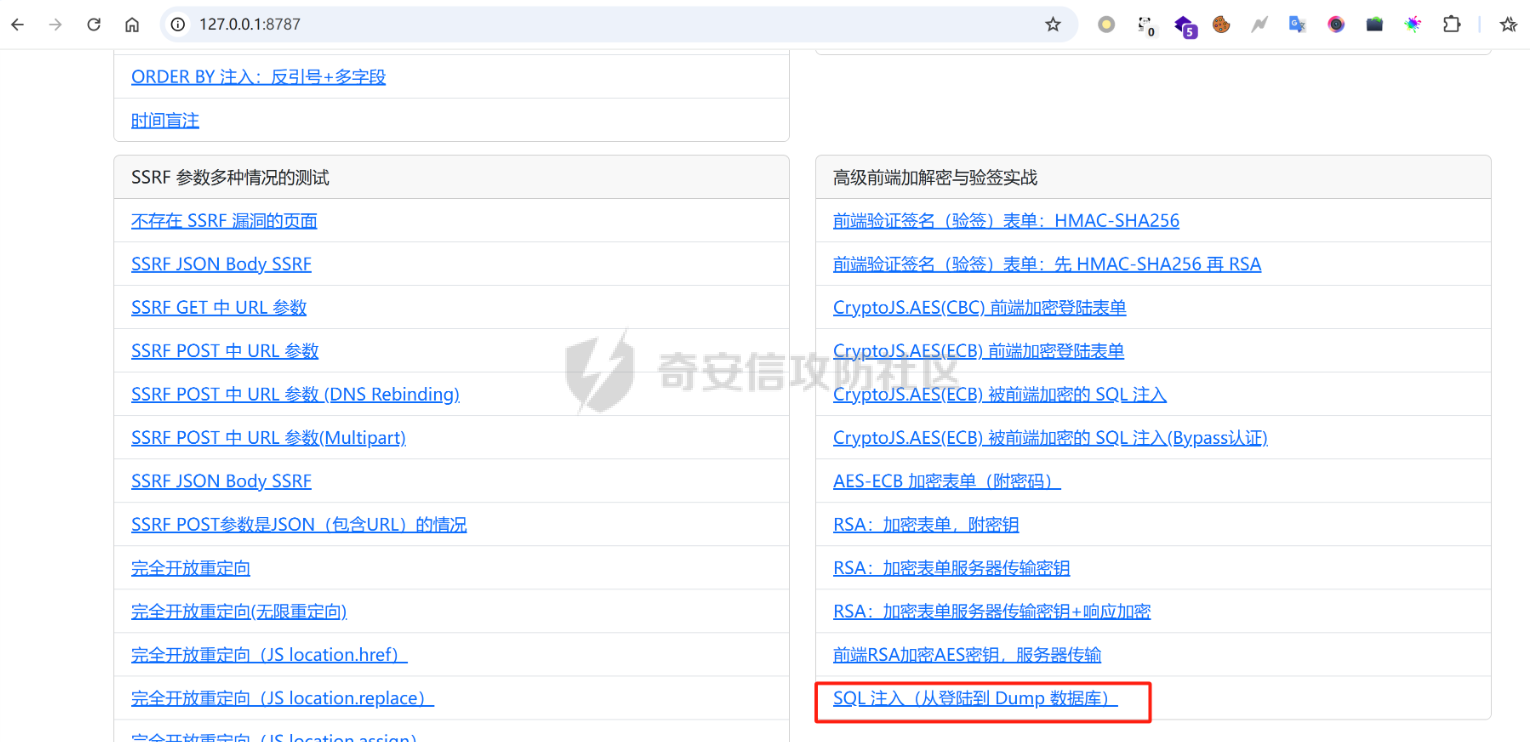The image size is (1530, 742).
Task: Open RSA：加密表单，附密钥 link
Action: (x=926, y=525)
